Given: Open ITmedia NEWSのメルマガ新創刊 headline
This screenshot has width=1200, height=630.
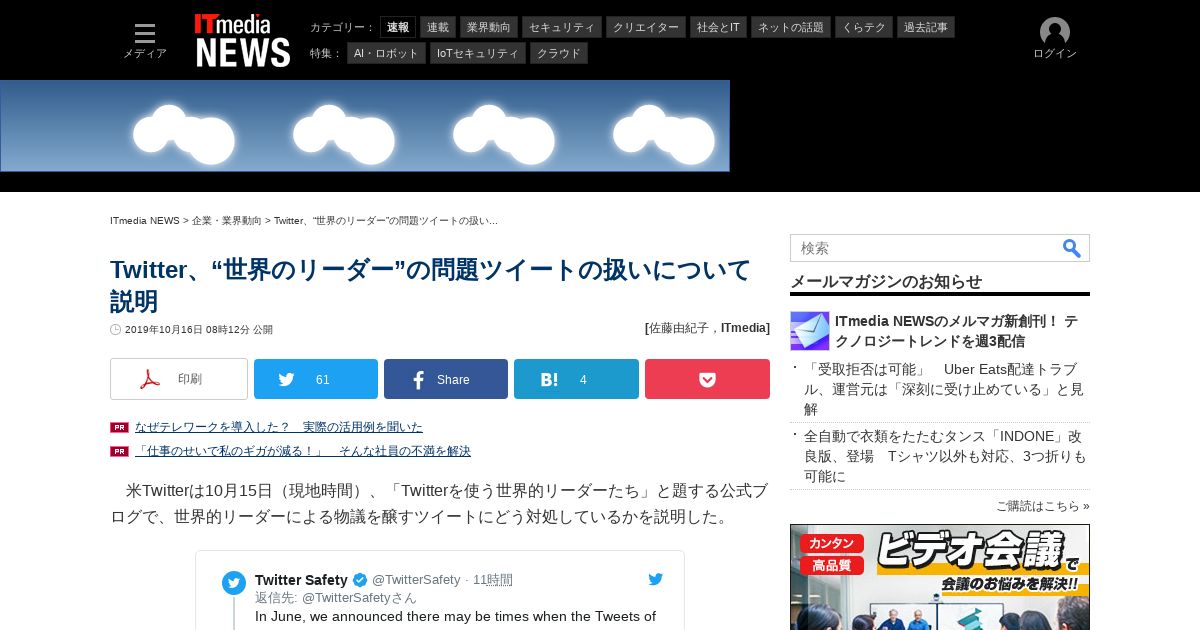Looking at the screenshot, I should pyautogui.click(x=956, y=331).
